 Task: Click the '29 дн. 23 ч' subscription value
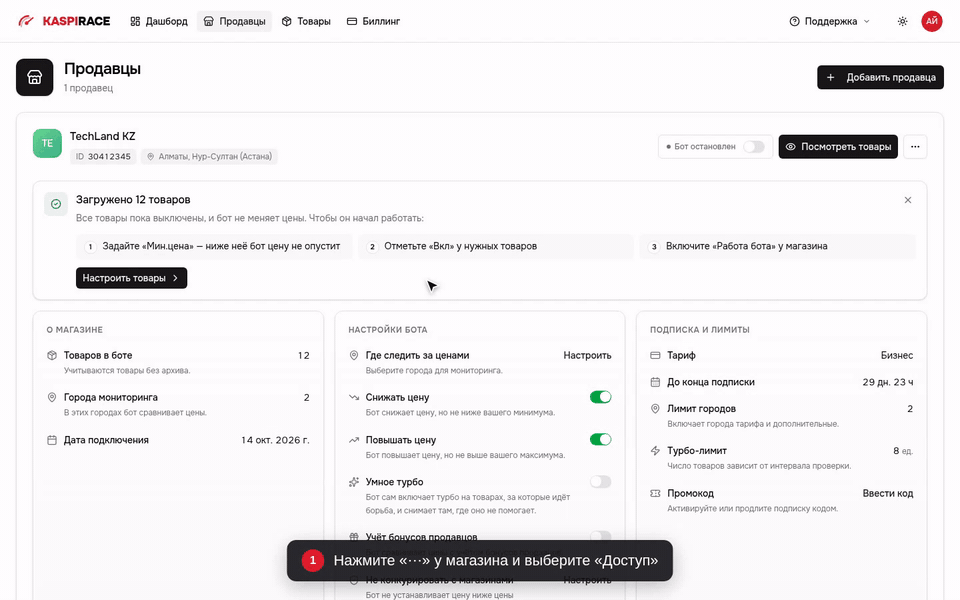click(888, 382)
